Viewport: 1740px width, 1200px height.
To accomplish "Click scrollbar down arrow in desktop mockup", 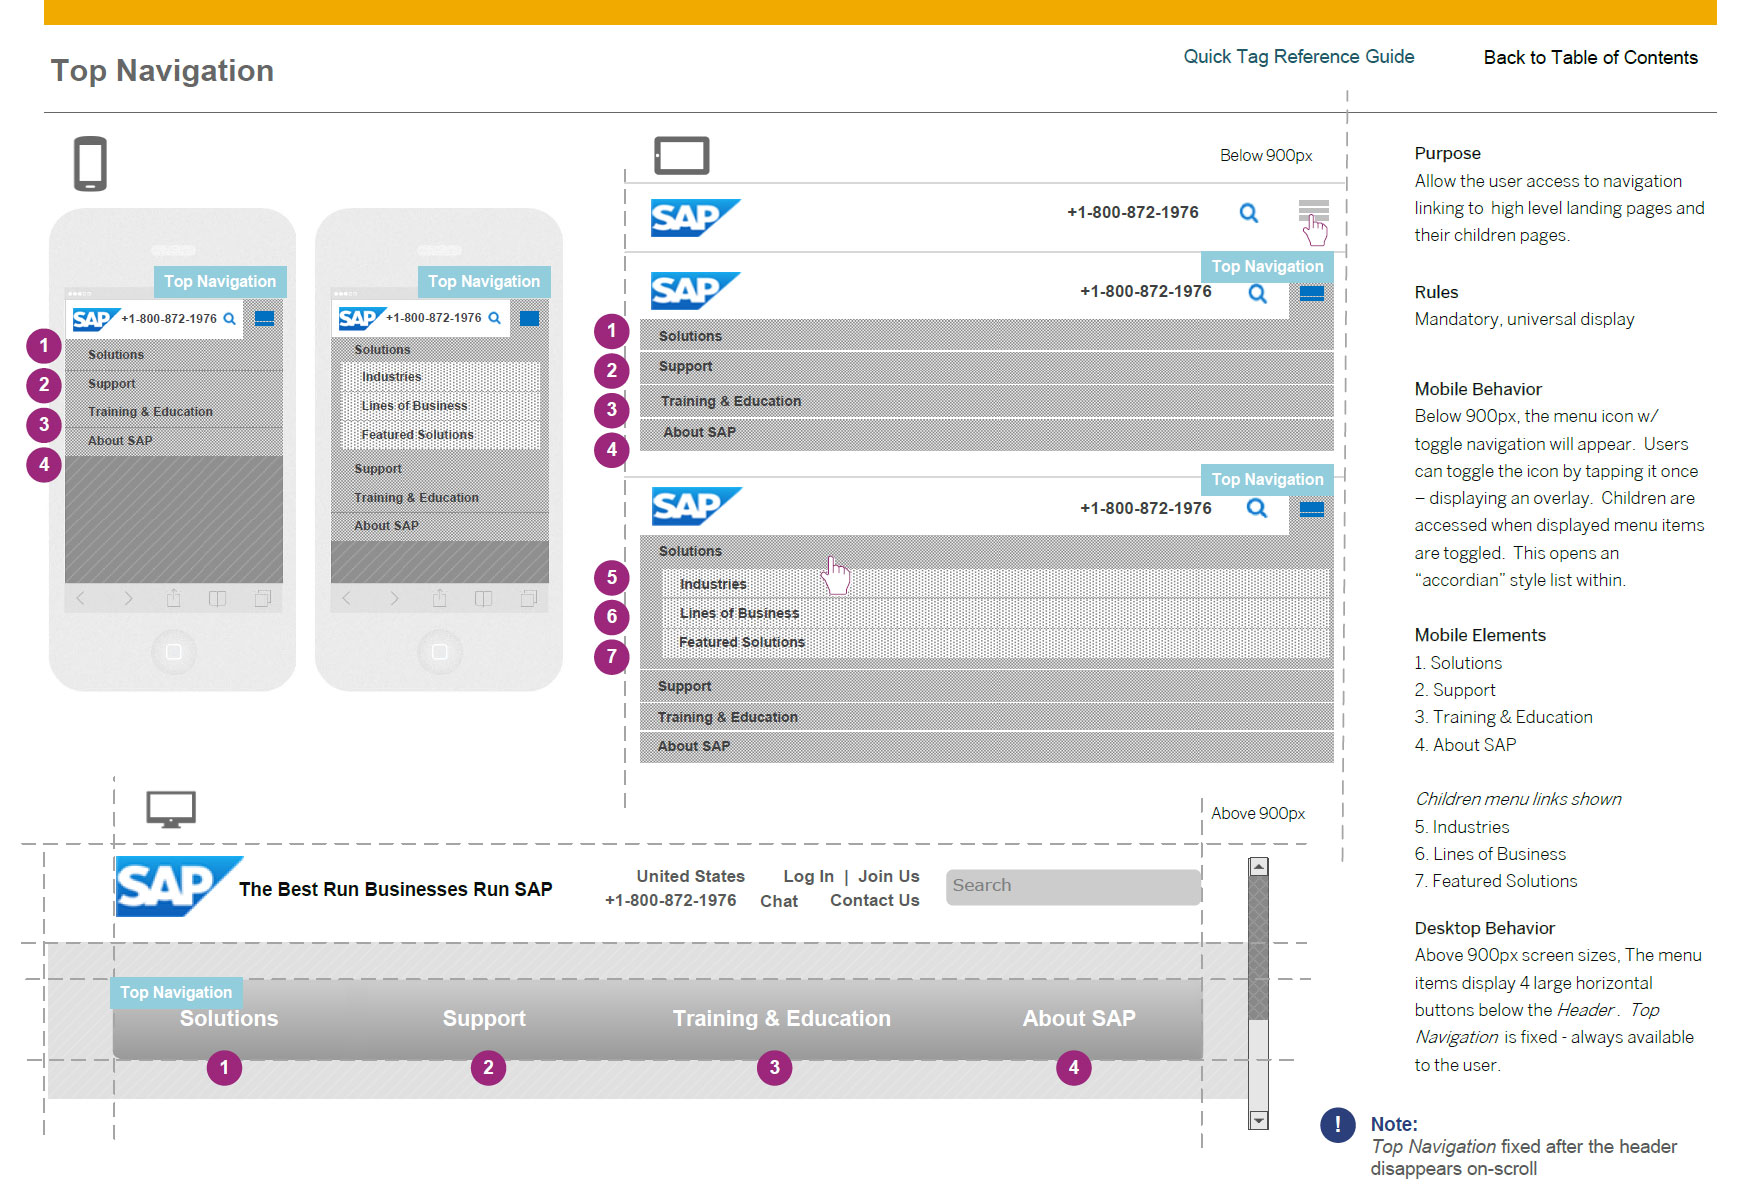I will [1259, 1121].
